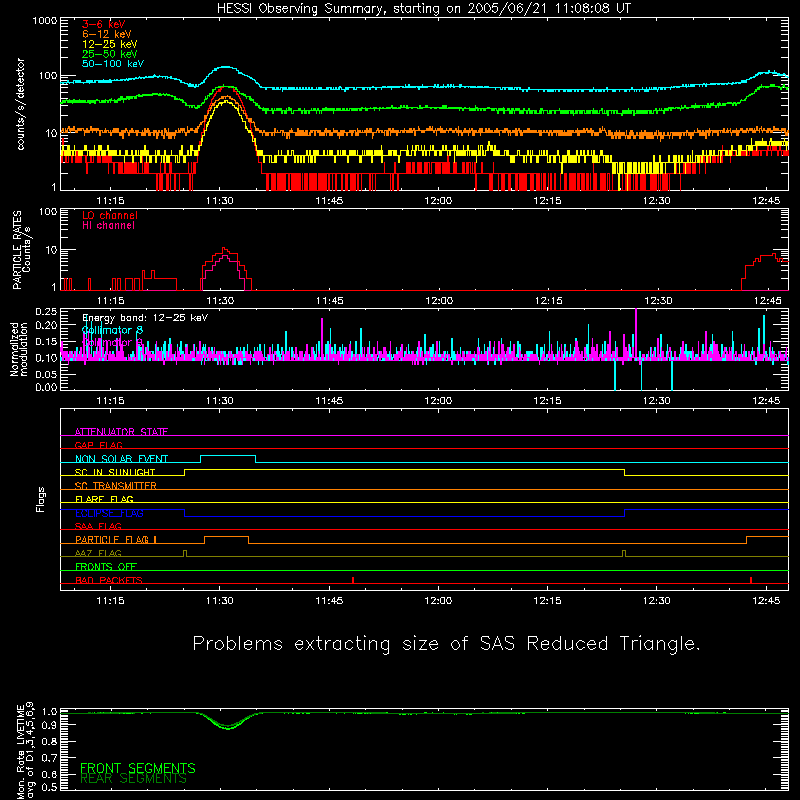Click the PARTICLE RATES Counts/s axis label
Screen dimensions: 800x800
click(22, 250)
